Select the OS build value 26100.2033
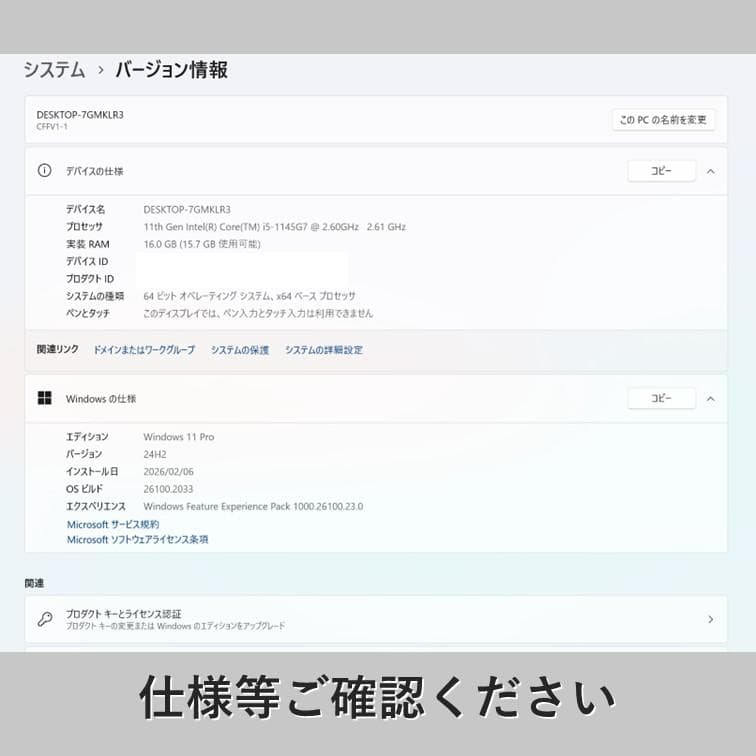 (168, 489)
